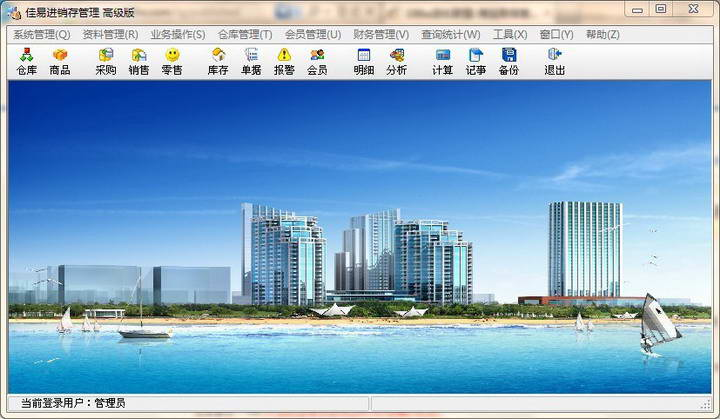Open the 资料管理(R) menu
This screenshot has width=720, height=419.
pyautogui.click(x=110, y=34)
